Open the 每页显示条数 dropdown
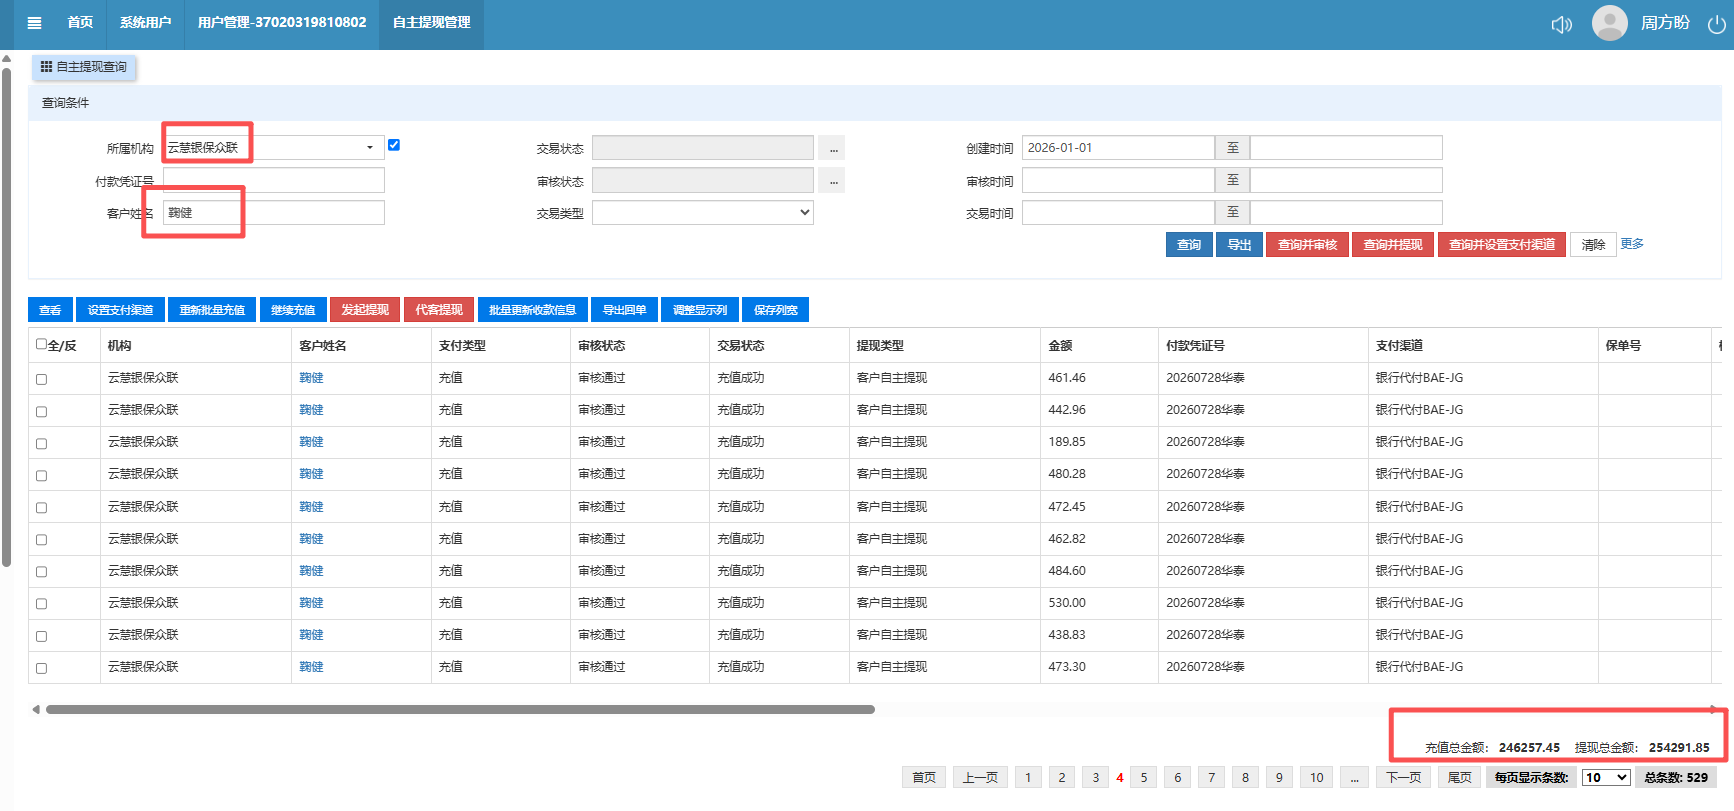 pyautogui.click(x=1606, y=777)
